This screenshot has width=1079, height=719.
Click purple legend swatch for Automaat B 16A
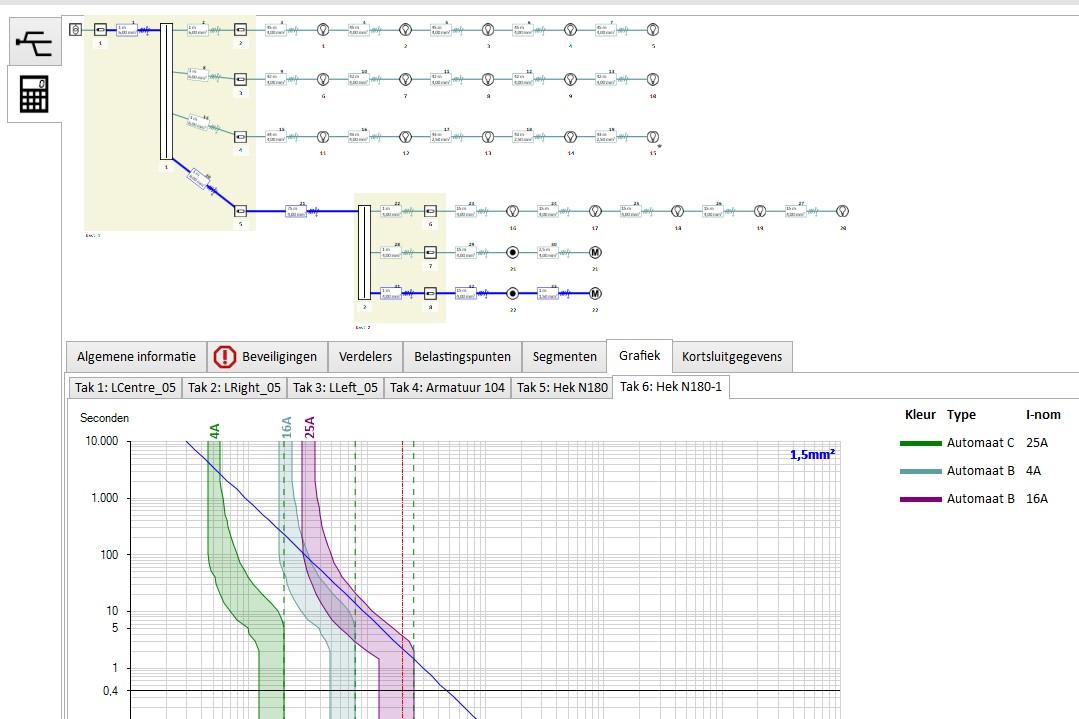(920, 499)
